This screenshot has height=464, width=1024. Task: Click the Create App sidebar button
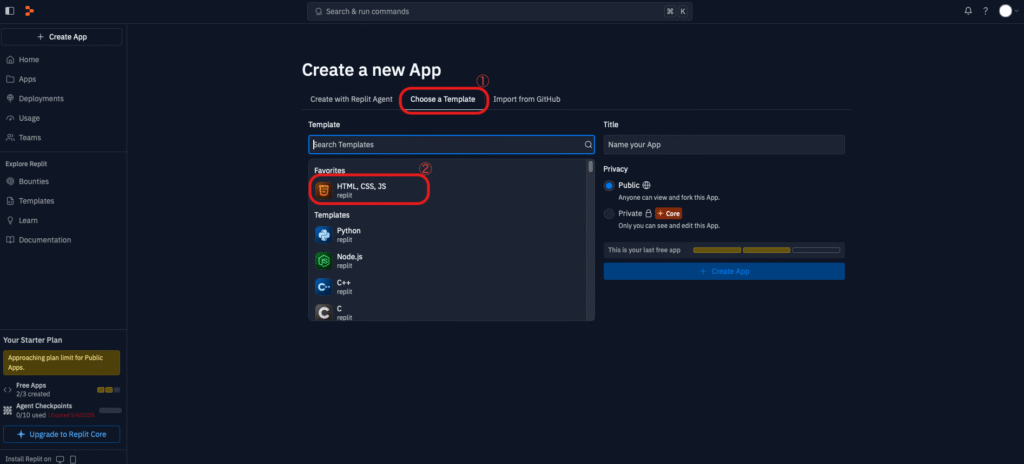63,37
